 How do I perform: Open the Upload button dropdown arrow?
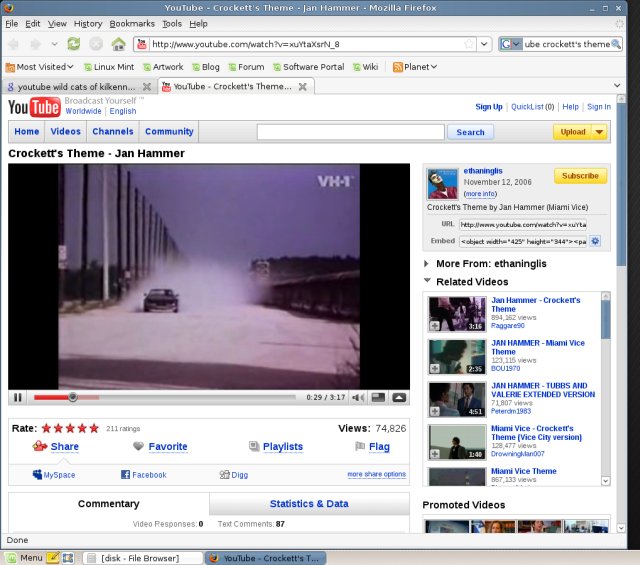click(598, 132)
